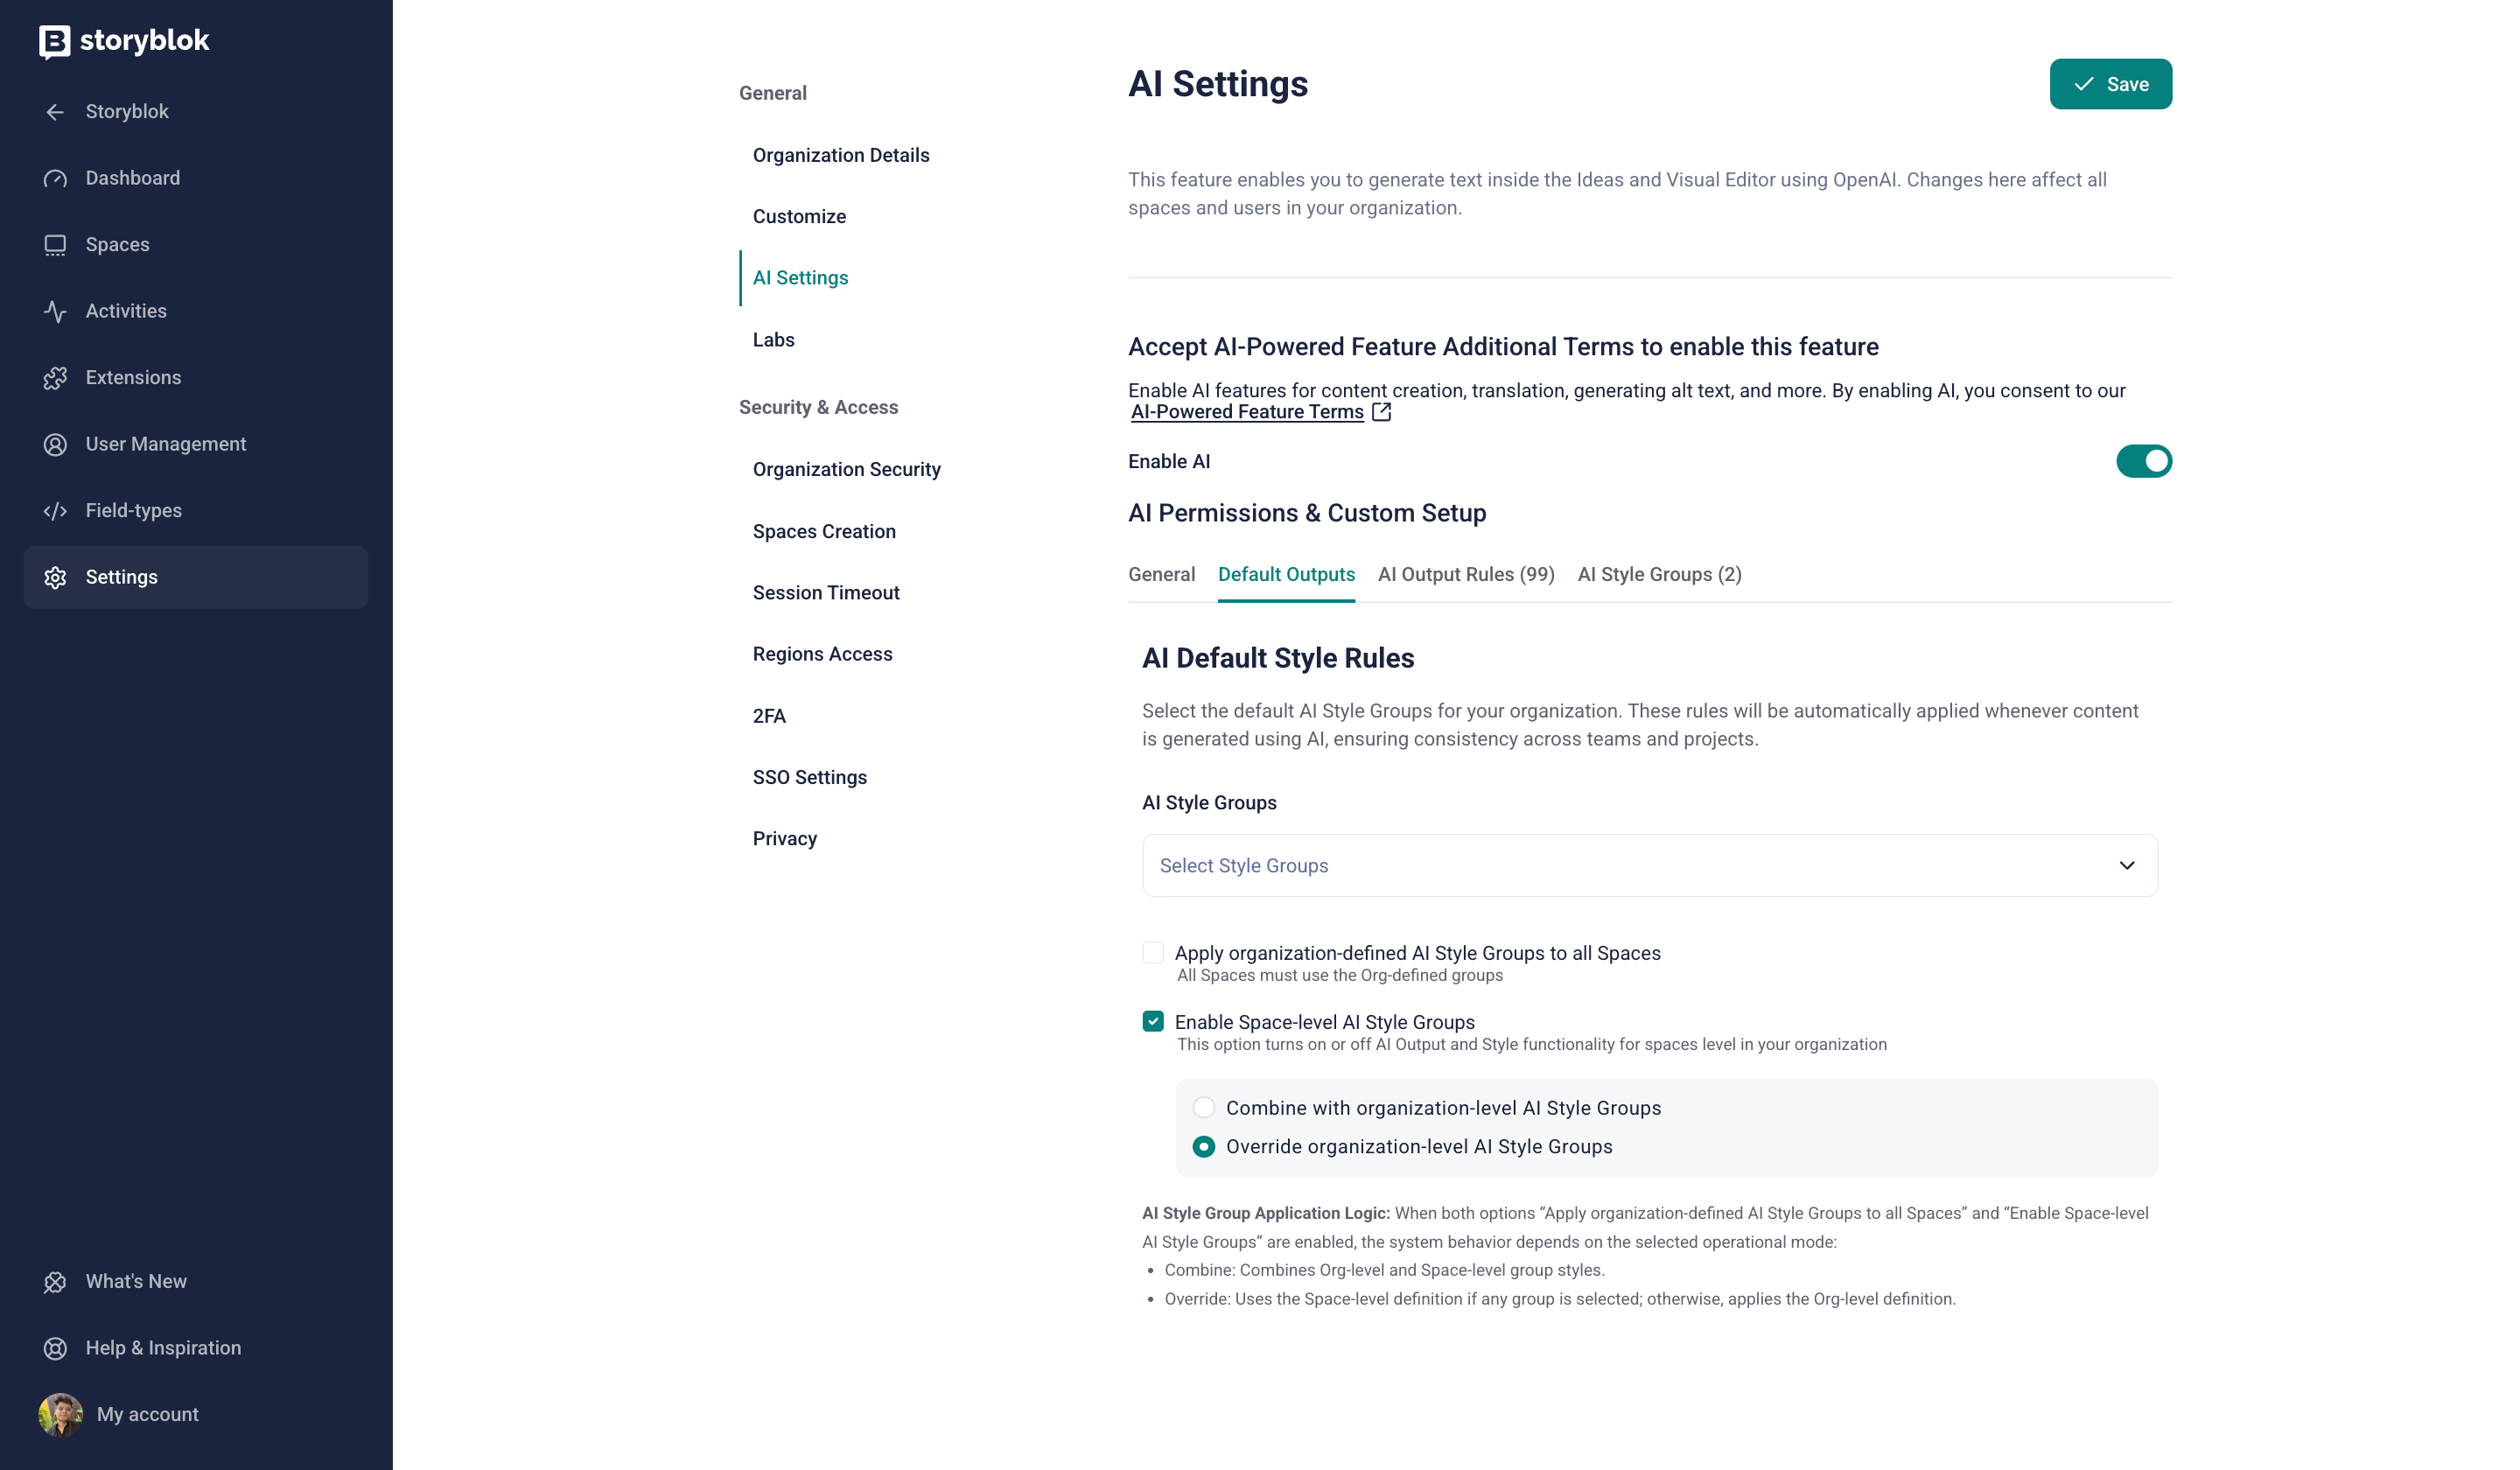
Task: Click the Save button
Action: (2110, 84)
